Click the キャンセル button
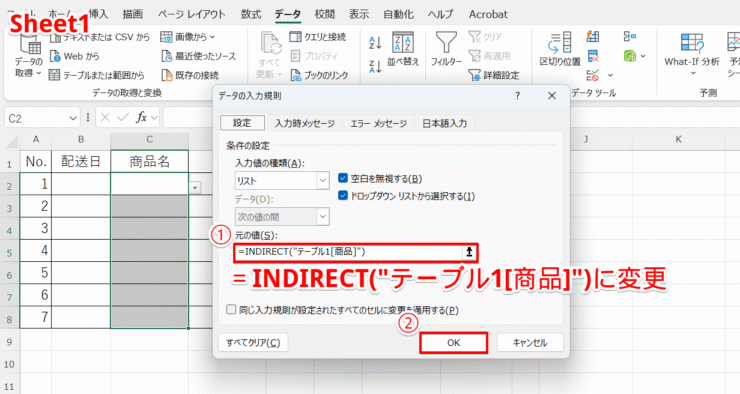Viewport: 740px width, 394px height. 530,343
